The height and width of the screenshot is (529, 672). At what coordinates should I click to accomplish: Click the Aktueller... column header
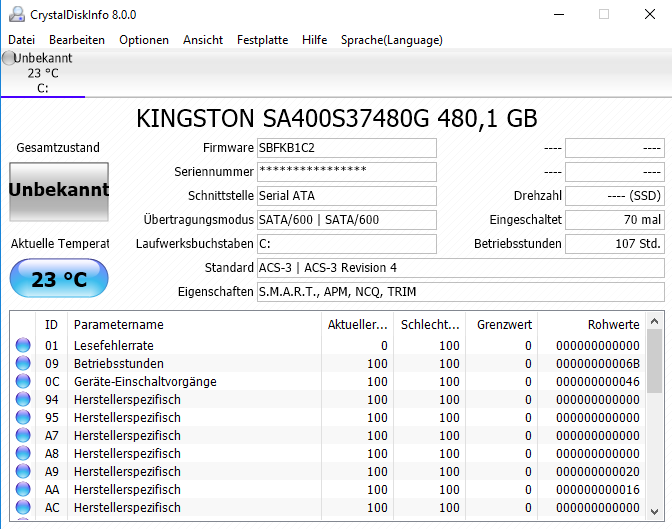click(x=357, y=325)
